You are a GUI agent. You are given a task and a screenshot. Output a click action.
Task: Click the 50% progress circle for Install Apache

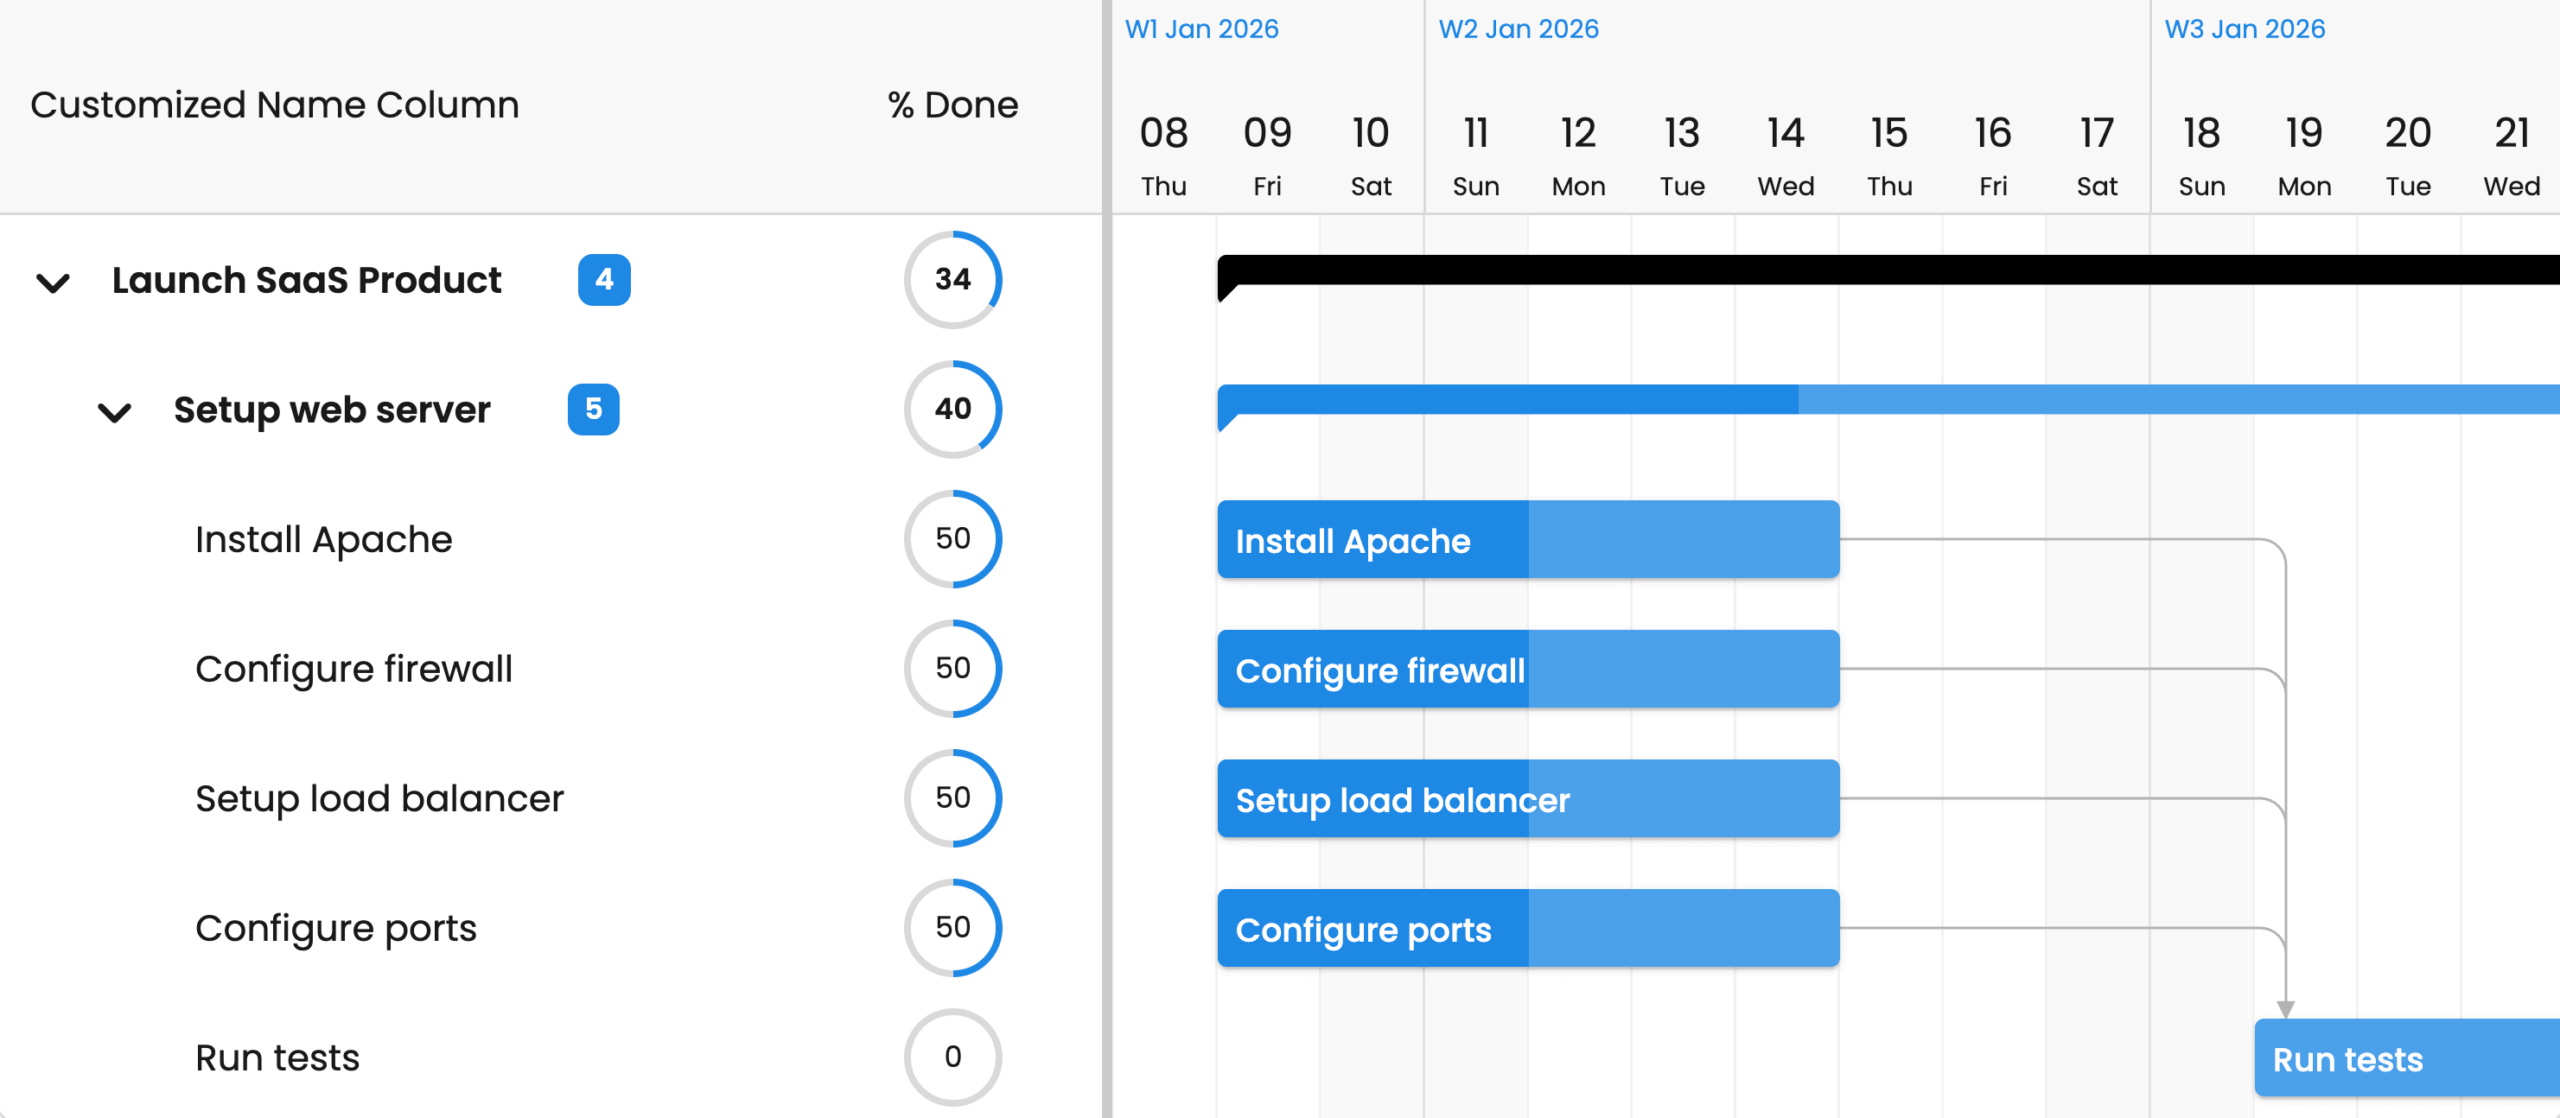pyautogui.click(x=952, y=538)
